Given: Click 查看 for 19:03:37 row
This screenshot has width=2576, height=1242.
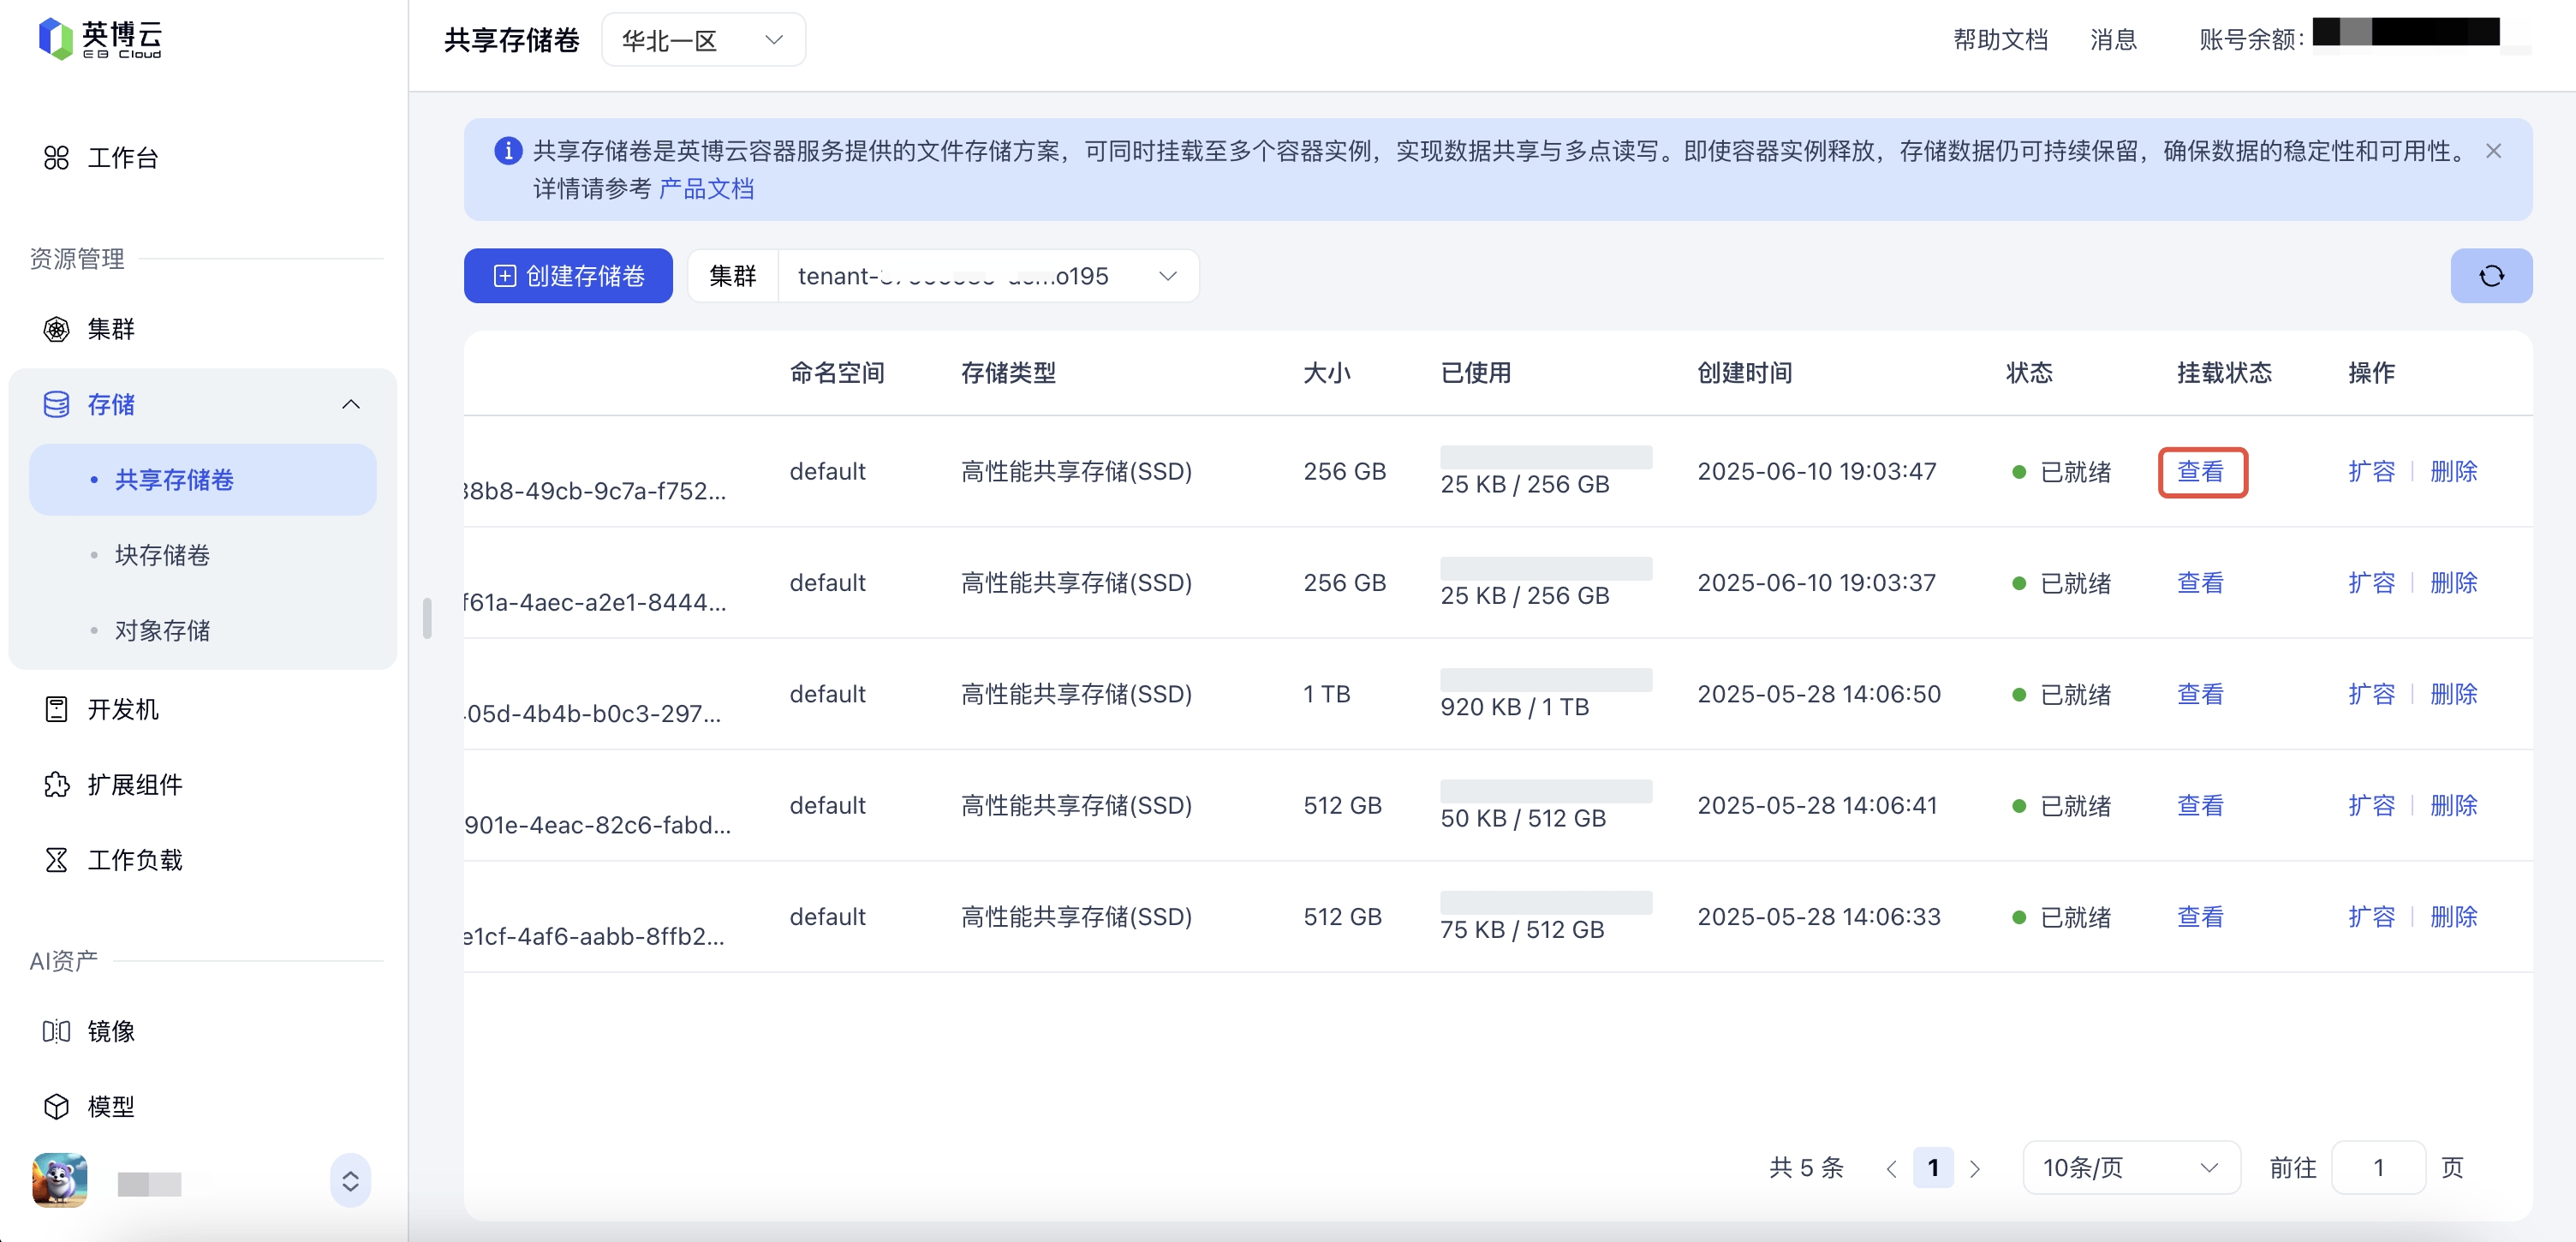Looking at the screenshot, I should tap(2201, 583).
